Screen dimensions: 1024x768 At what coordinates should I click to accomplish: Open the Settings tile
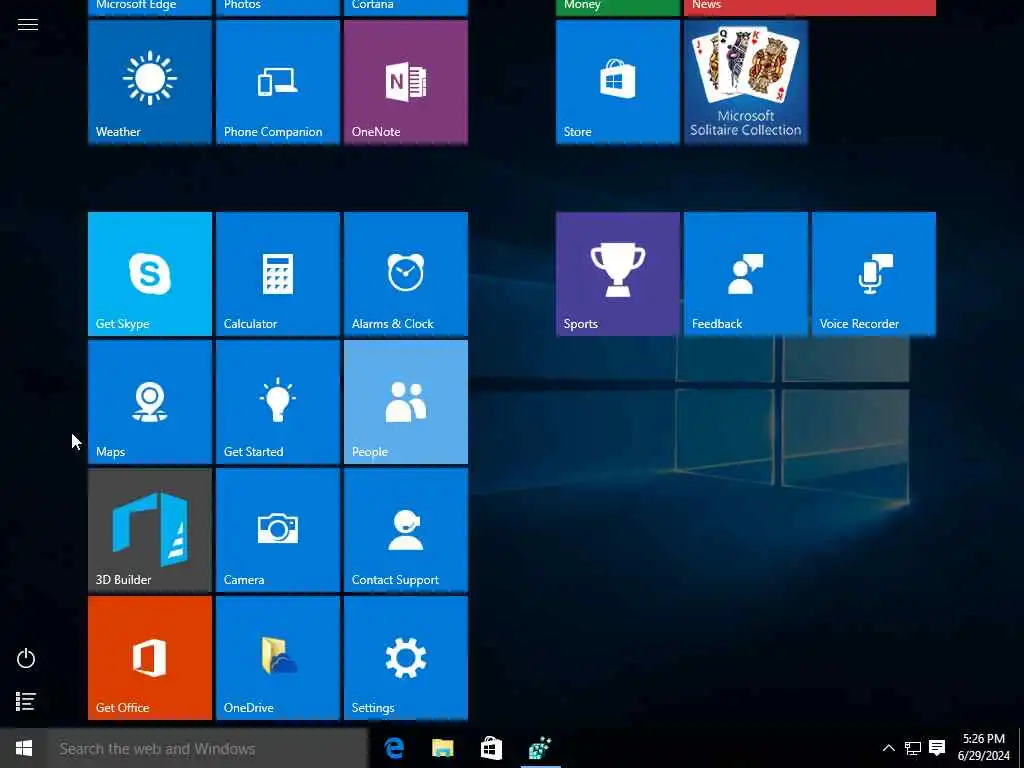point(406,658)
